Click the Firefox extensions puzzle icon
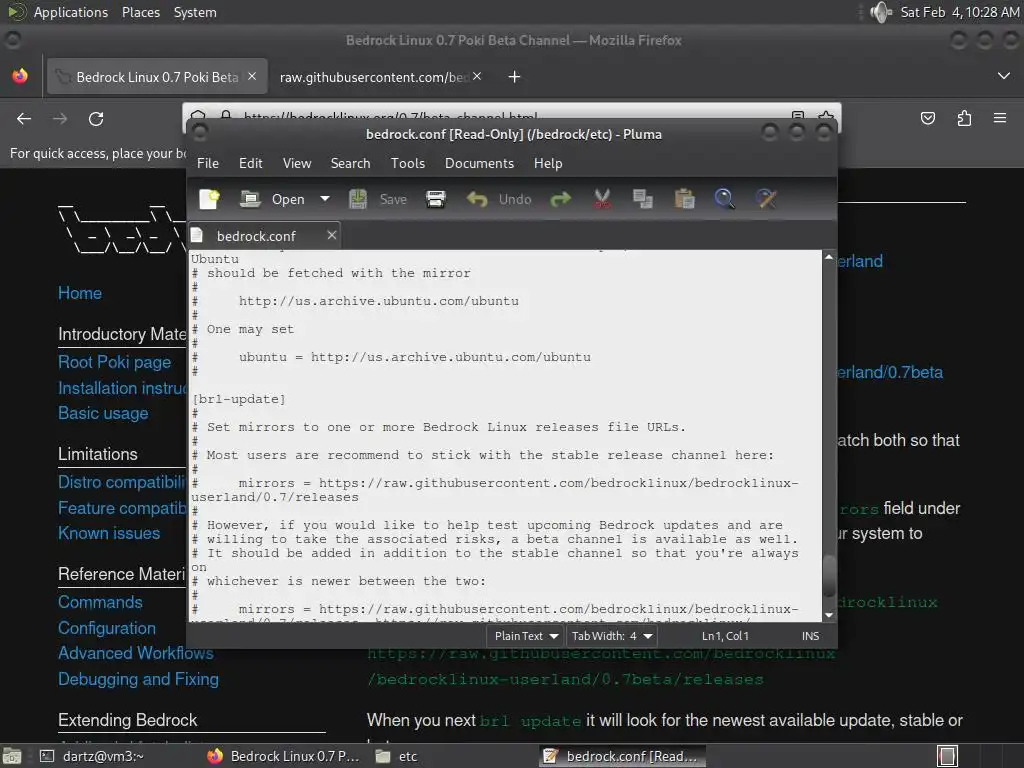 tap(965, 118)
